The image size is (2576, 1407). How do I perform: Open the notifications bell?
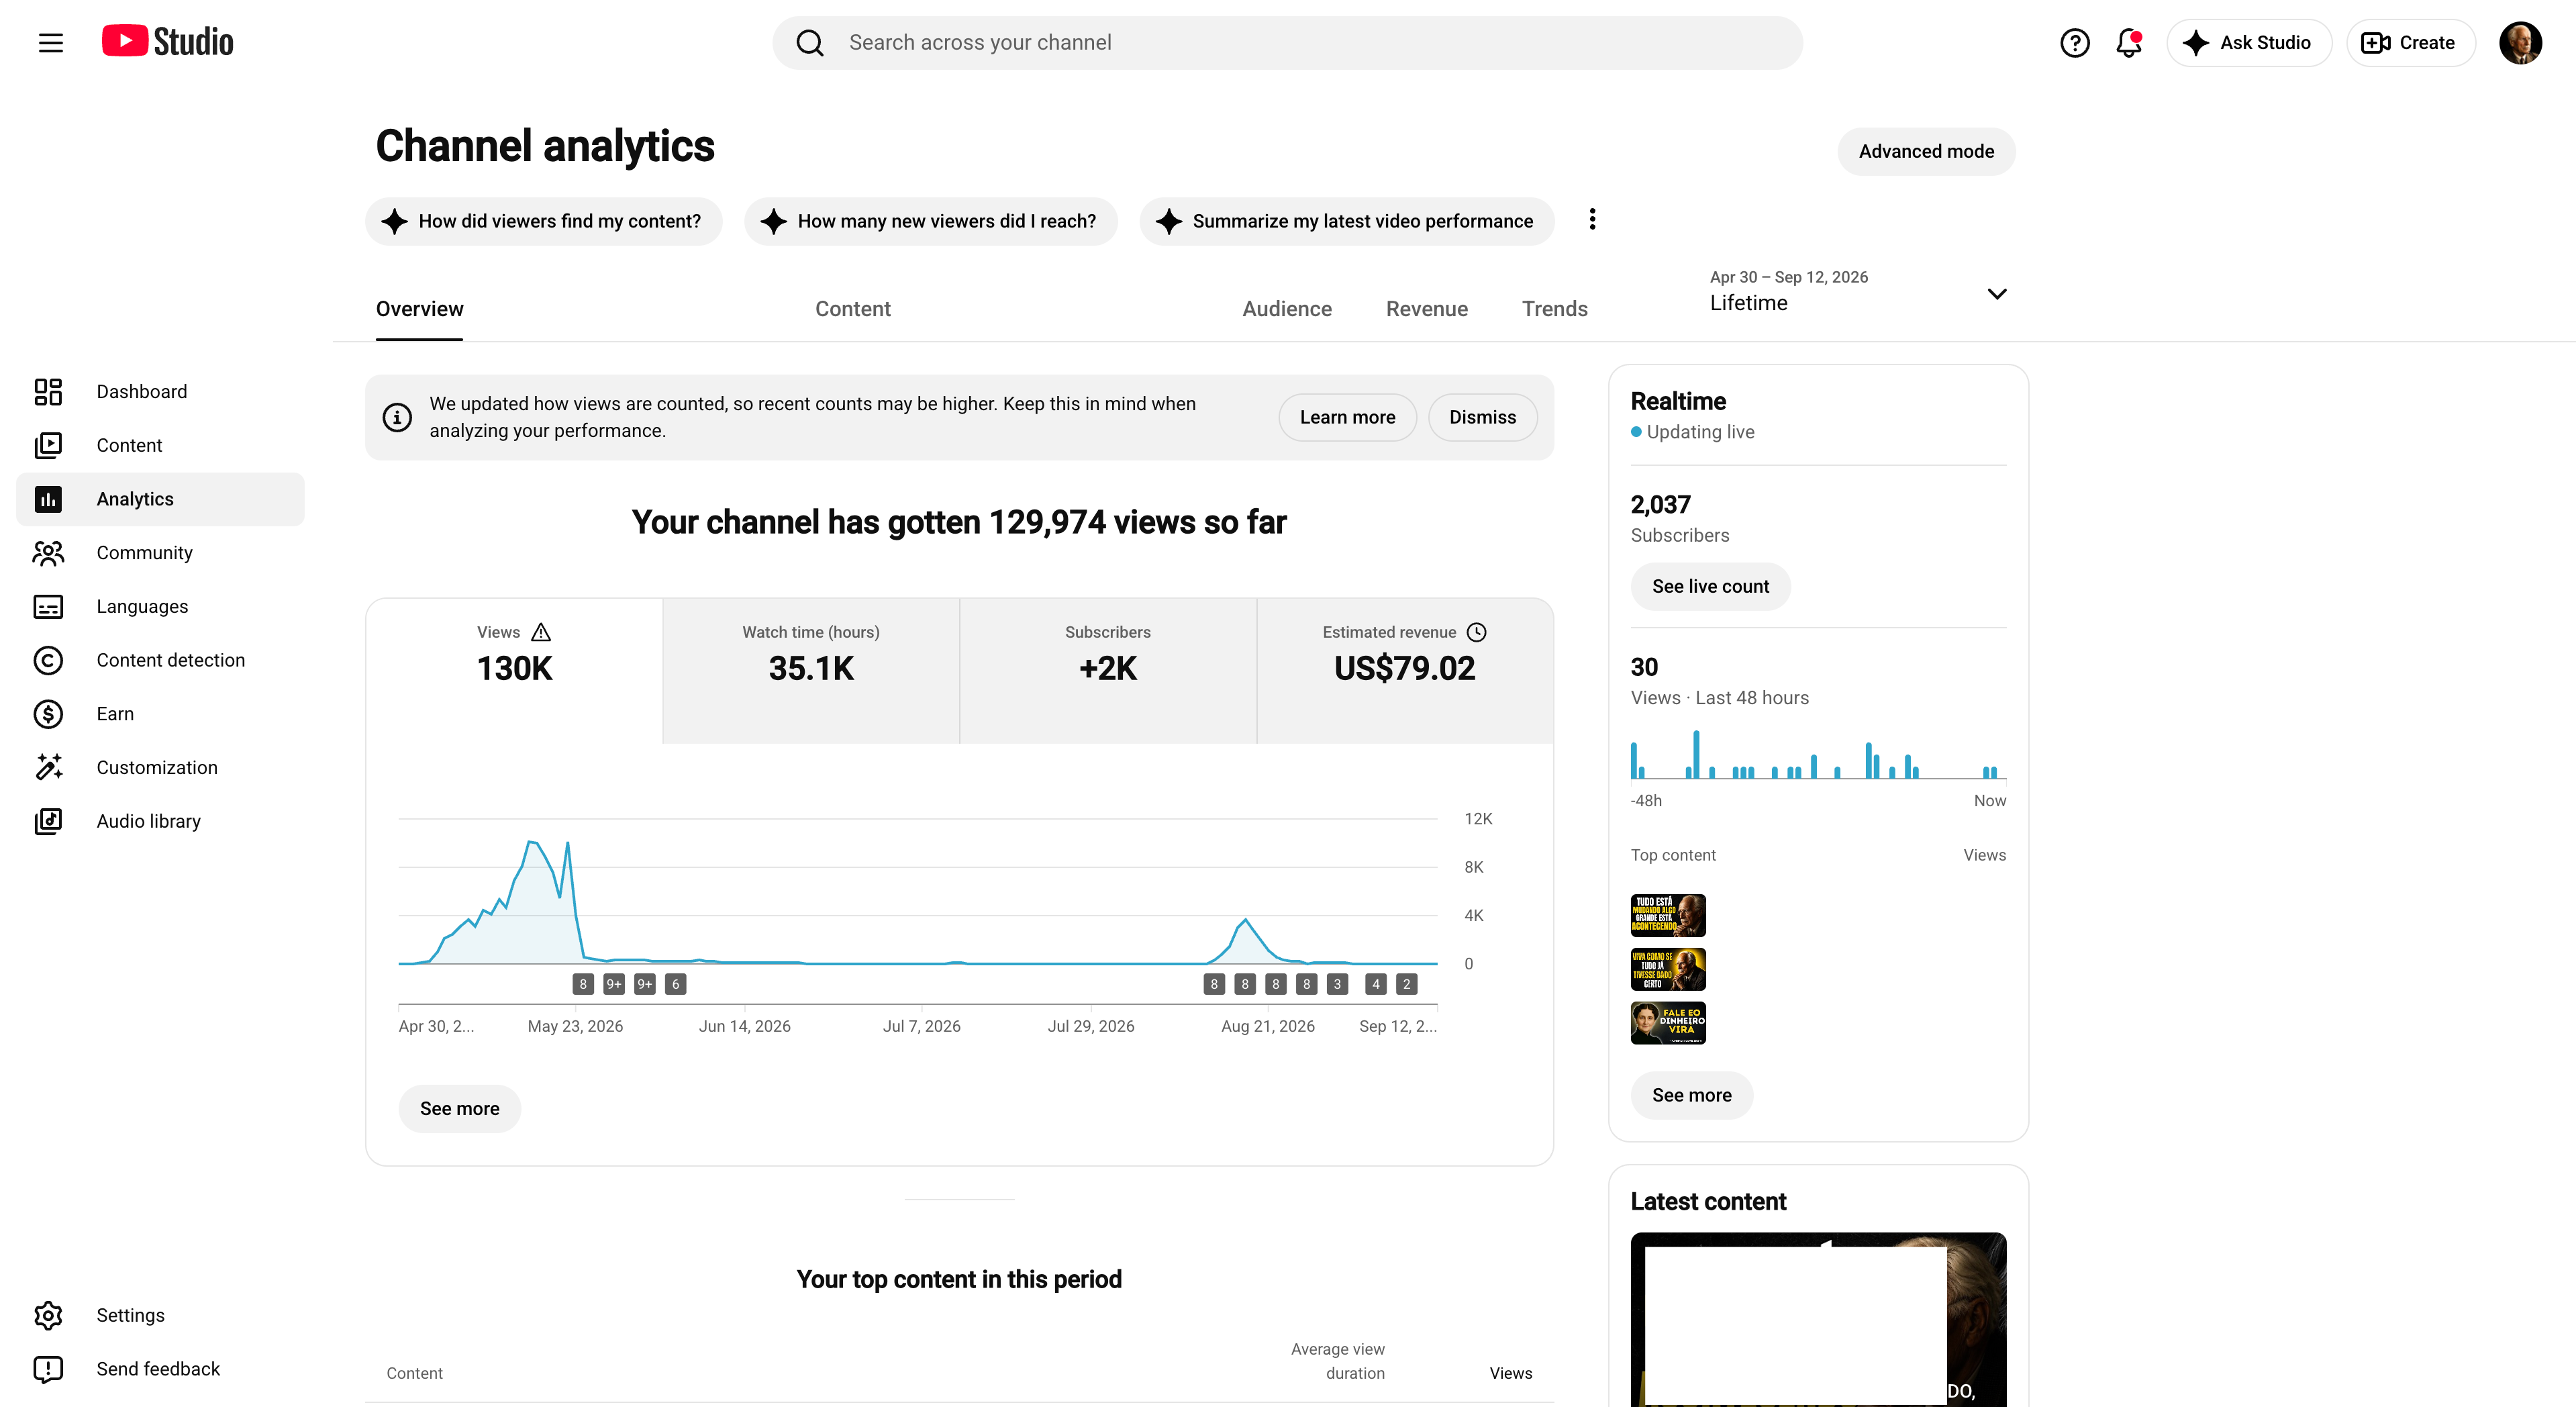click(x=2129, y=43)
